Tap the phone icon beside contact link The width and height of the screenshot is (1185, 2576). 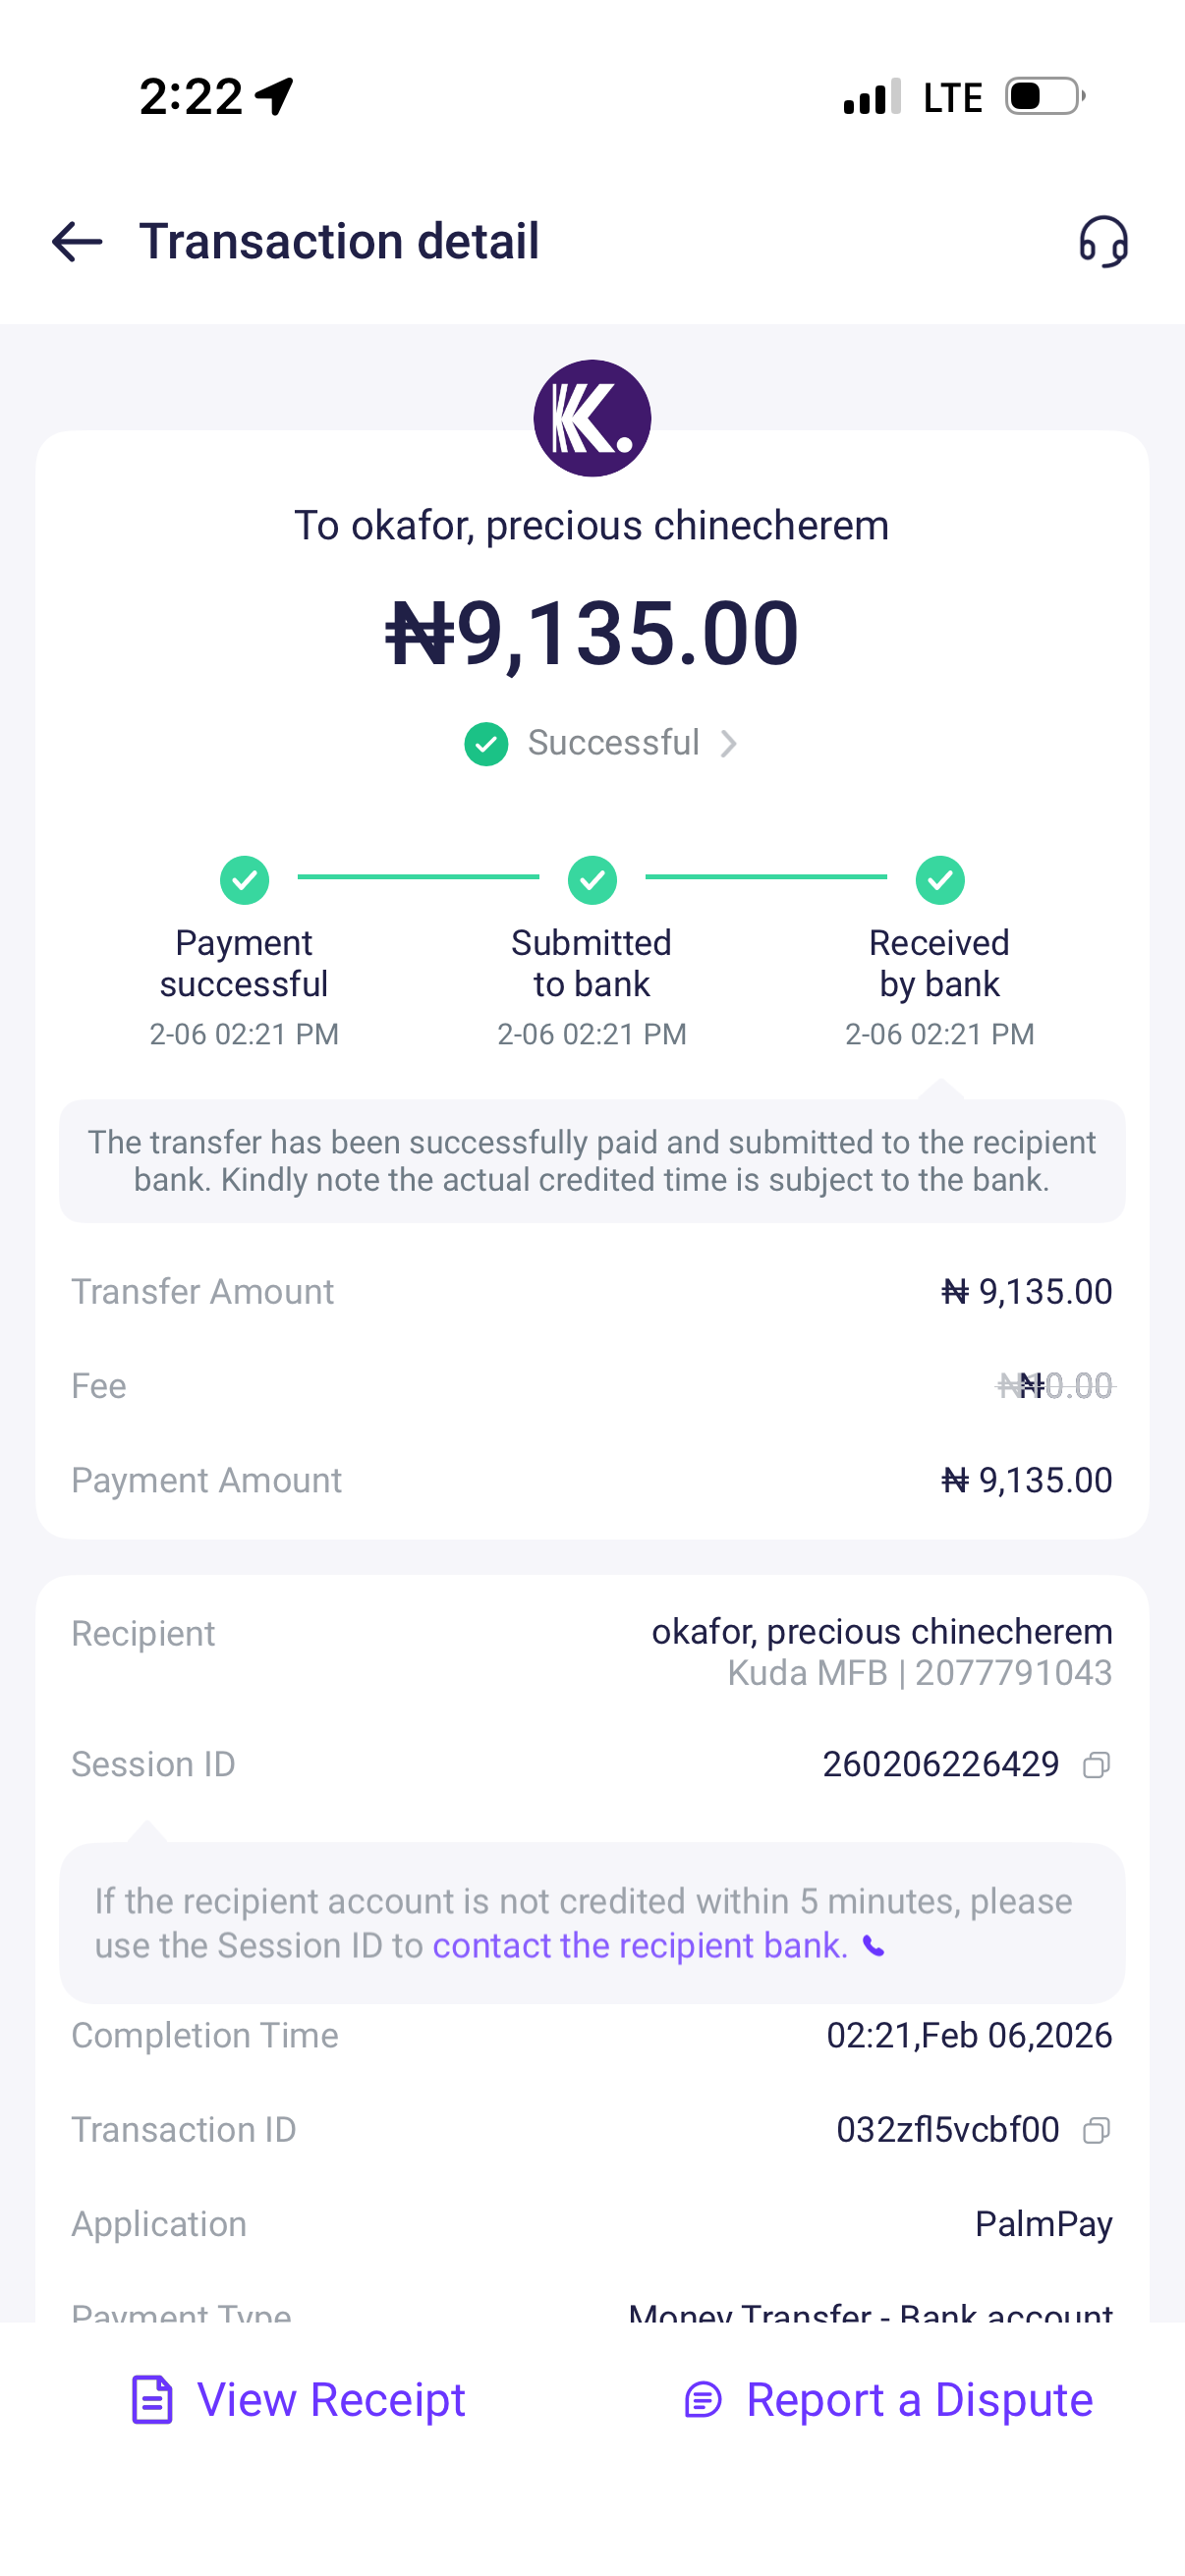pyautogui.click(x=873, y=1946)
